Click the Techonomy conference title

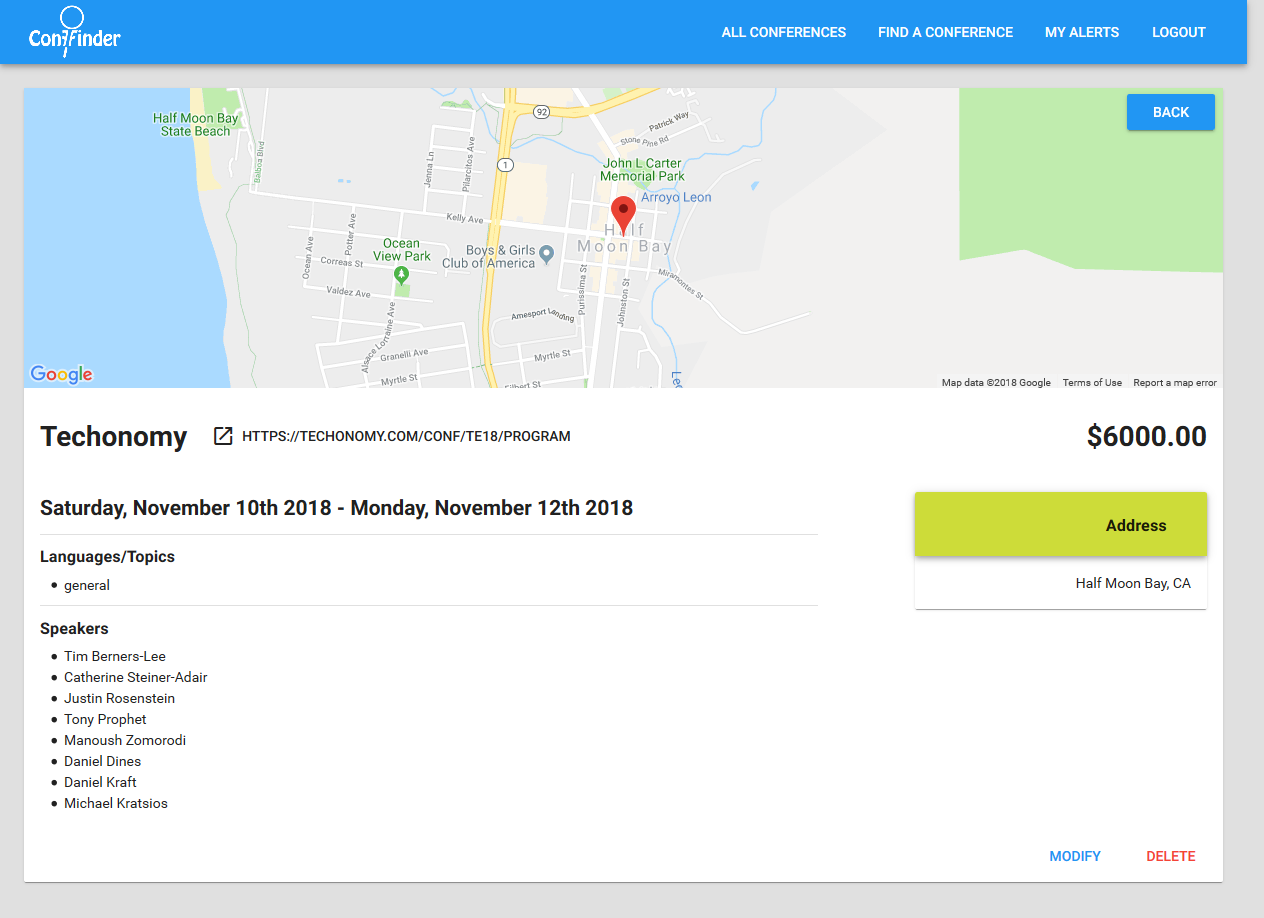(x=114, y=437)
